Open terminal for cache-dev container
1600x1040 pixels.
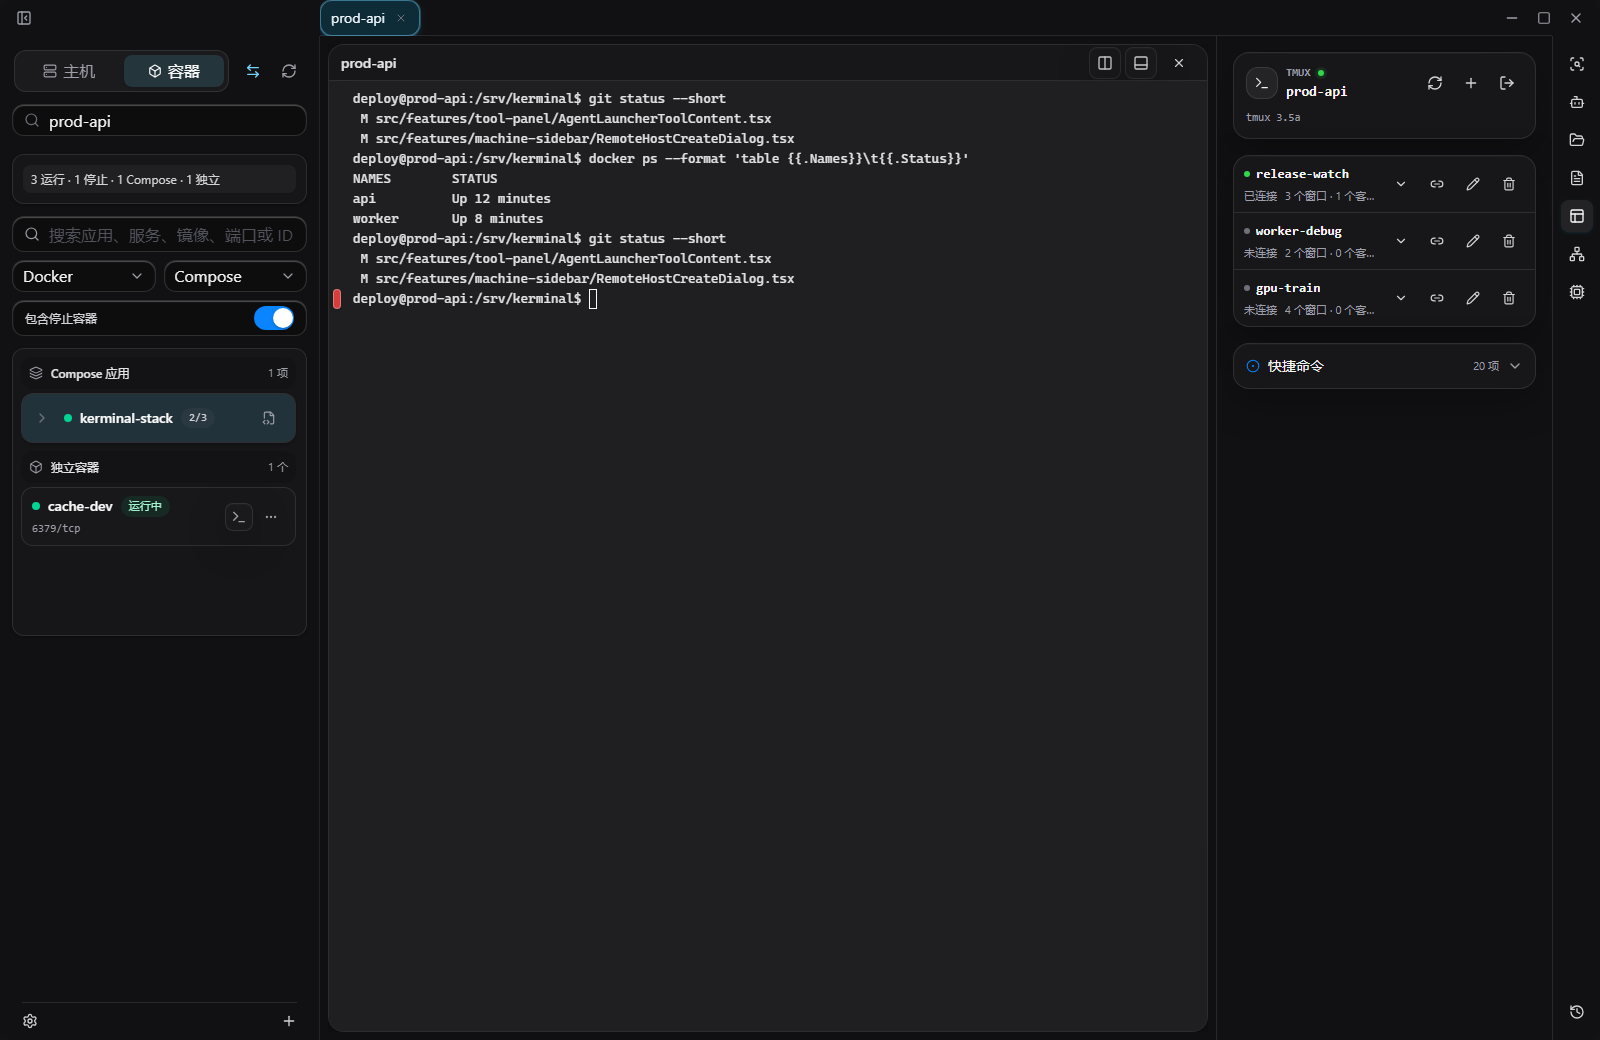pyautogui.click(x=239, y=517)
